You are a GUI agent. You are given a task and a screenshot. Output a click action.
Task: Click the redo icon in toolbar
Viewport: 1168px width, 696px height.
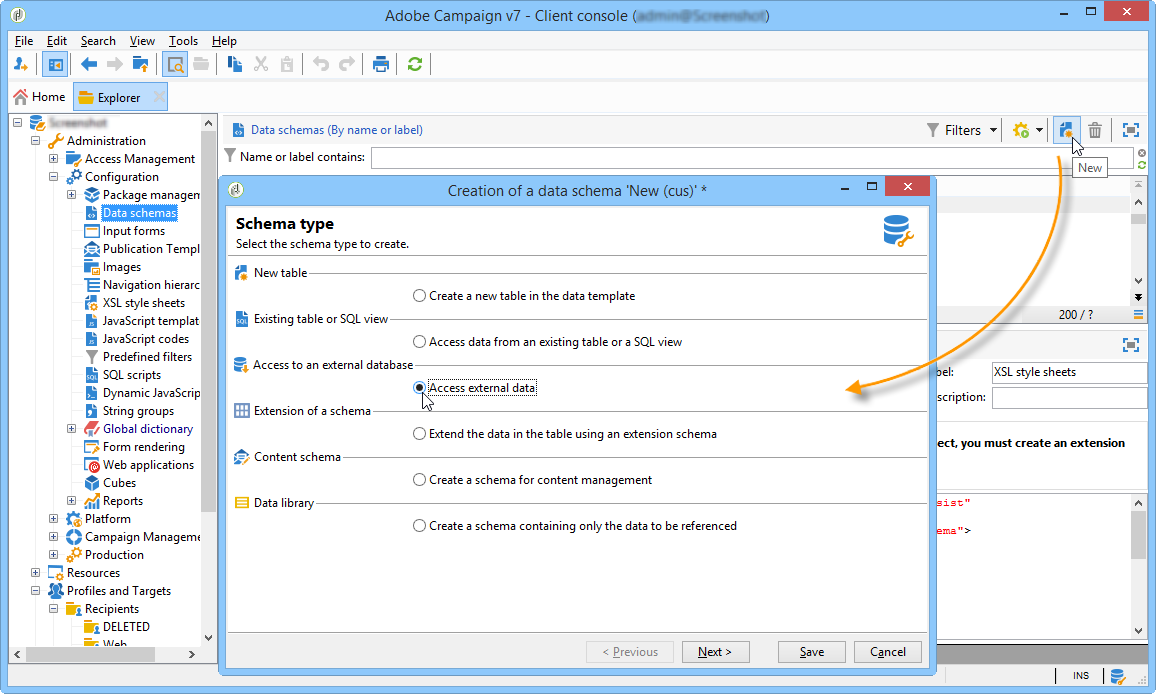pos(347,65)
